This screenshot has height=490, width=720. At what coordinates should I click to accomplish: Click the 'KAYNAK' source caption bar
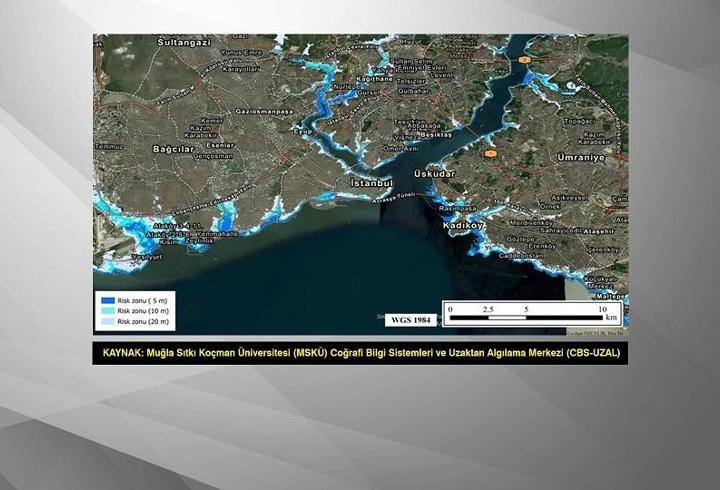360,353
